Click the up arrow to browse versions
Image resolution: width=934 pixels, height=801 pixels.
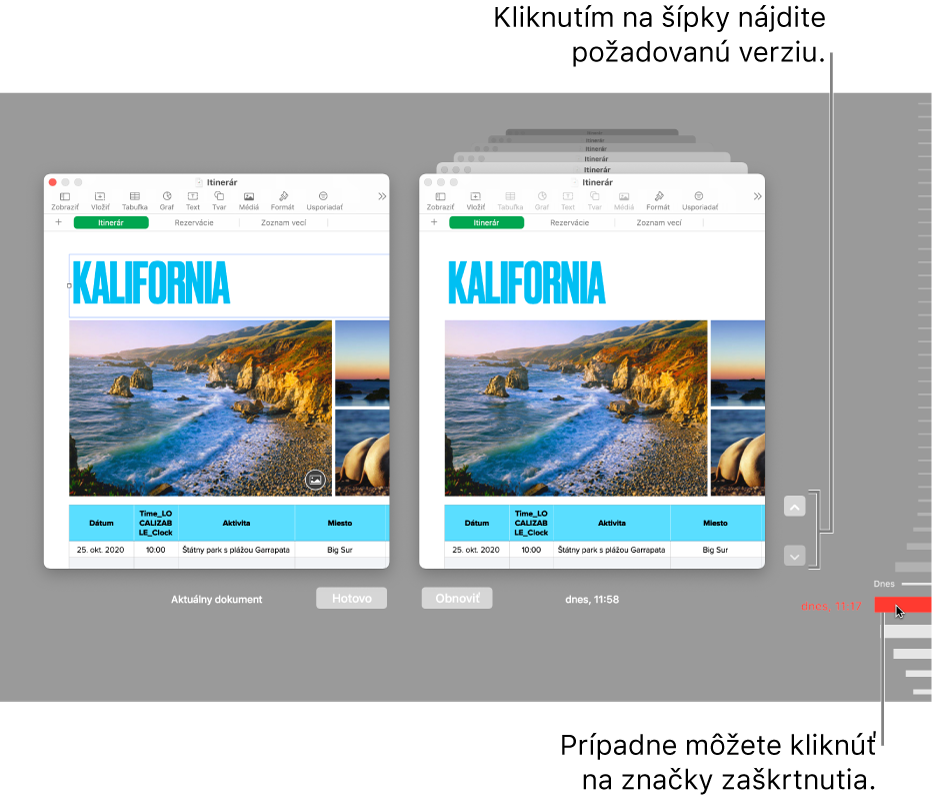[794, 508]
